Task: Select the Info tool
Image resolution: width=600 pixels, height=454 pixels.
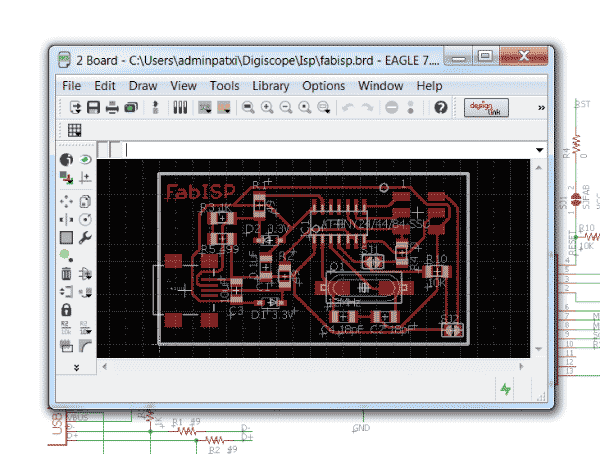Action: (x=66, y=159)
